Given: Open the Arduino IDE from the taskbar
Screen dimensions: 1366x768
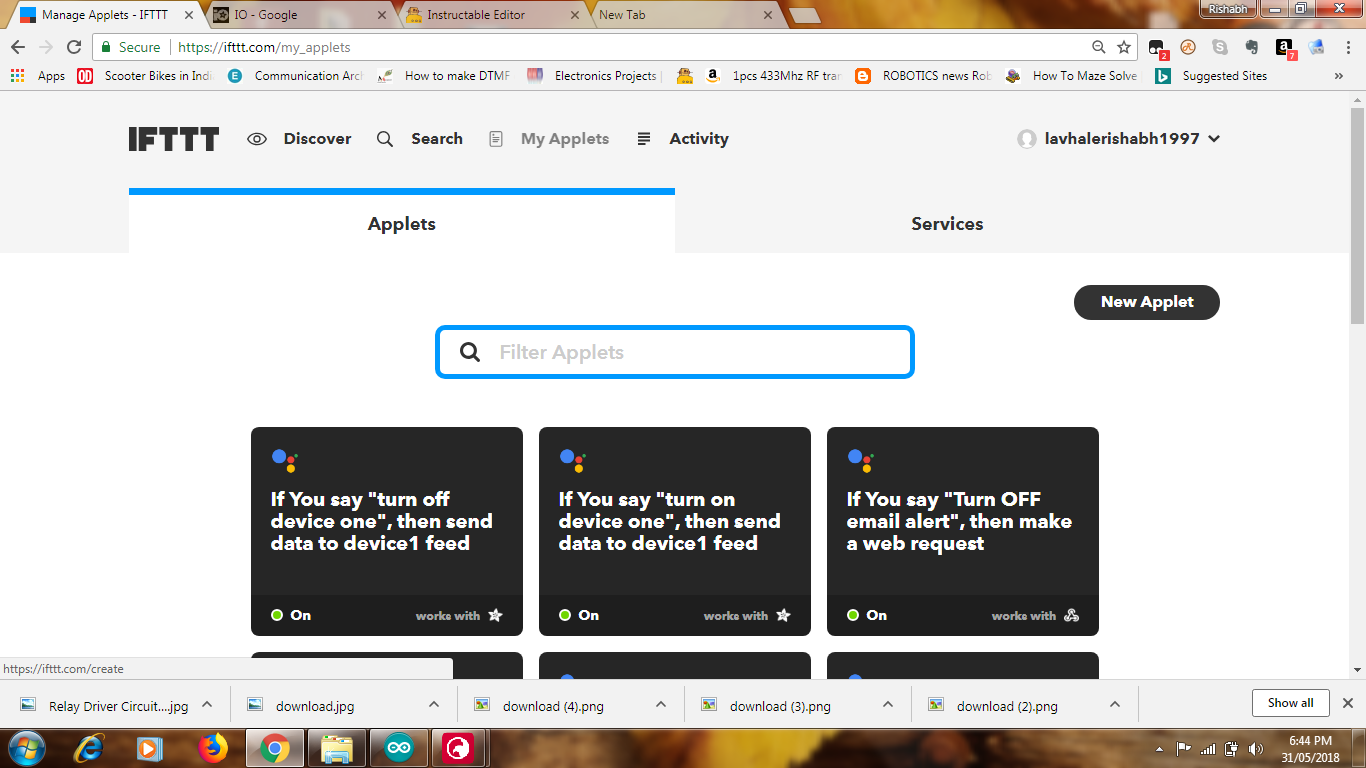Looking at the screenshot, I should coord(398,748).
